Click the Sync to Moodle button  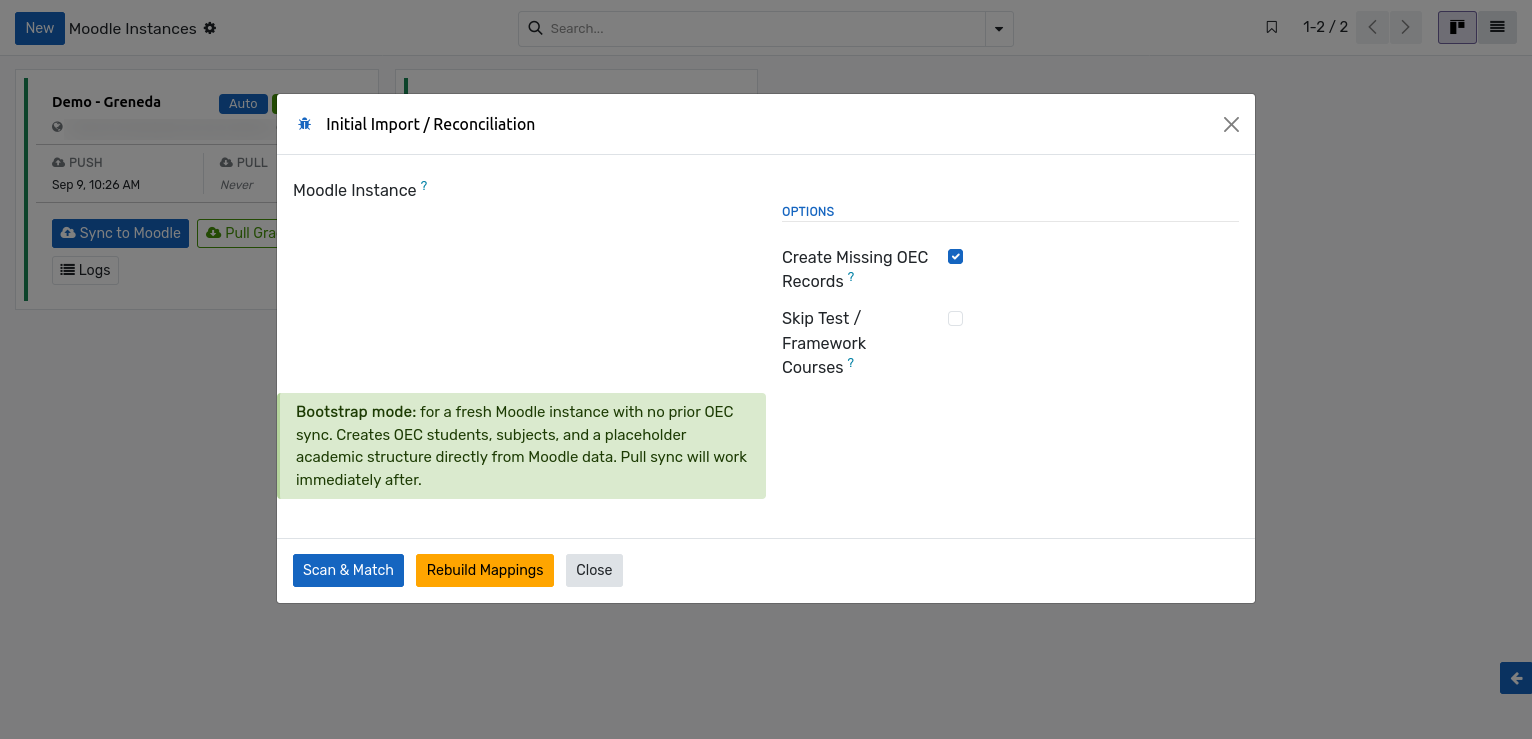tap(120, 233)
